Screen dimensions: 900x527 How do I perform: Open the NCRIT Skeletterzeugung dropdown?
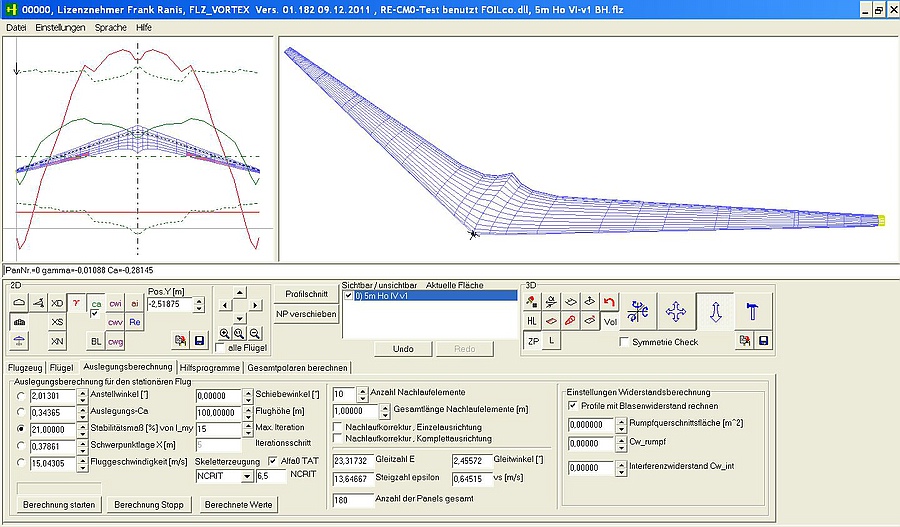tap(246, 477)
